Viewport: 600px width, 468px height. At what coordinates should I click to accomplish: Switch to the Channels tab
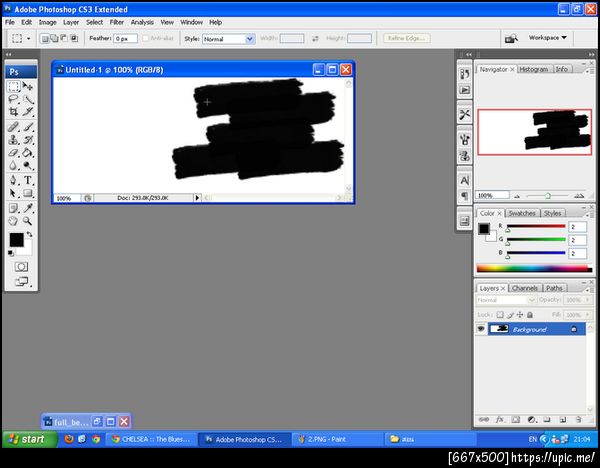coord(525,288)
